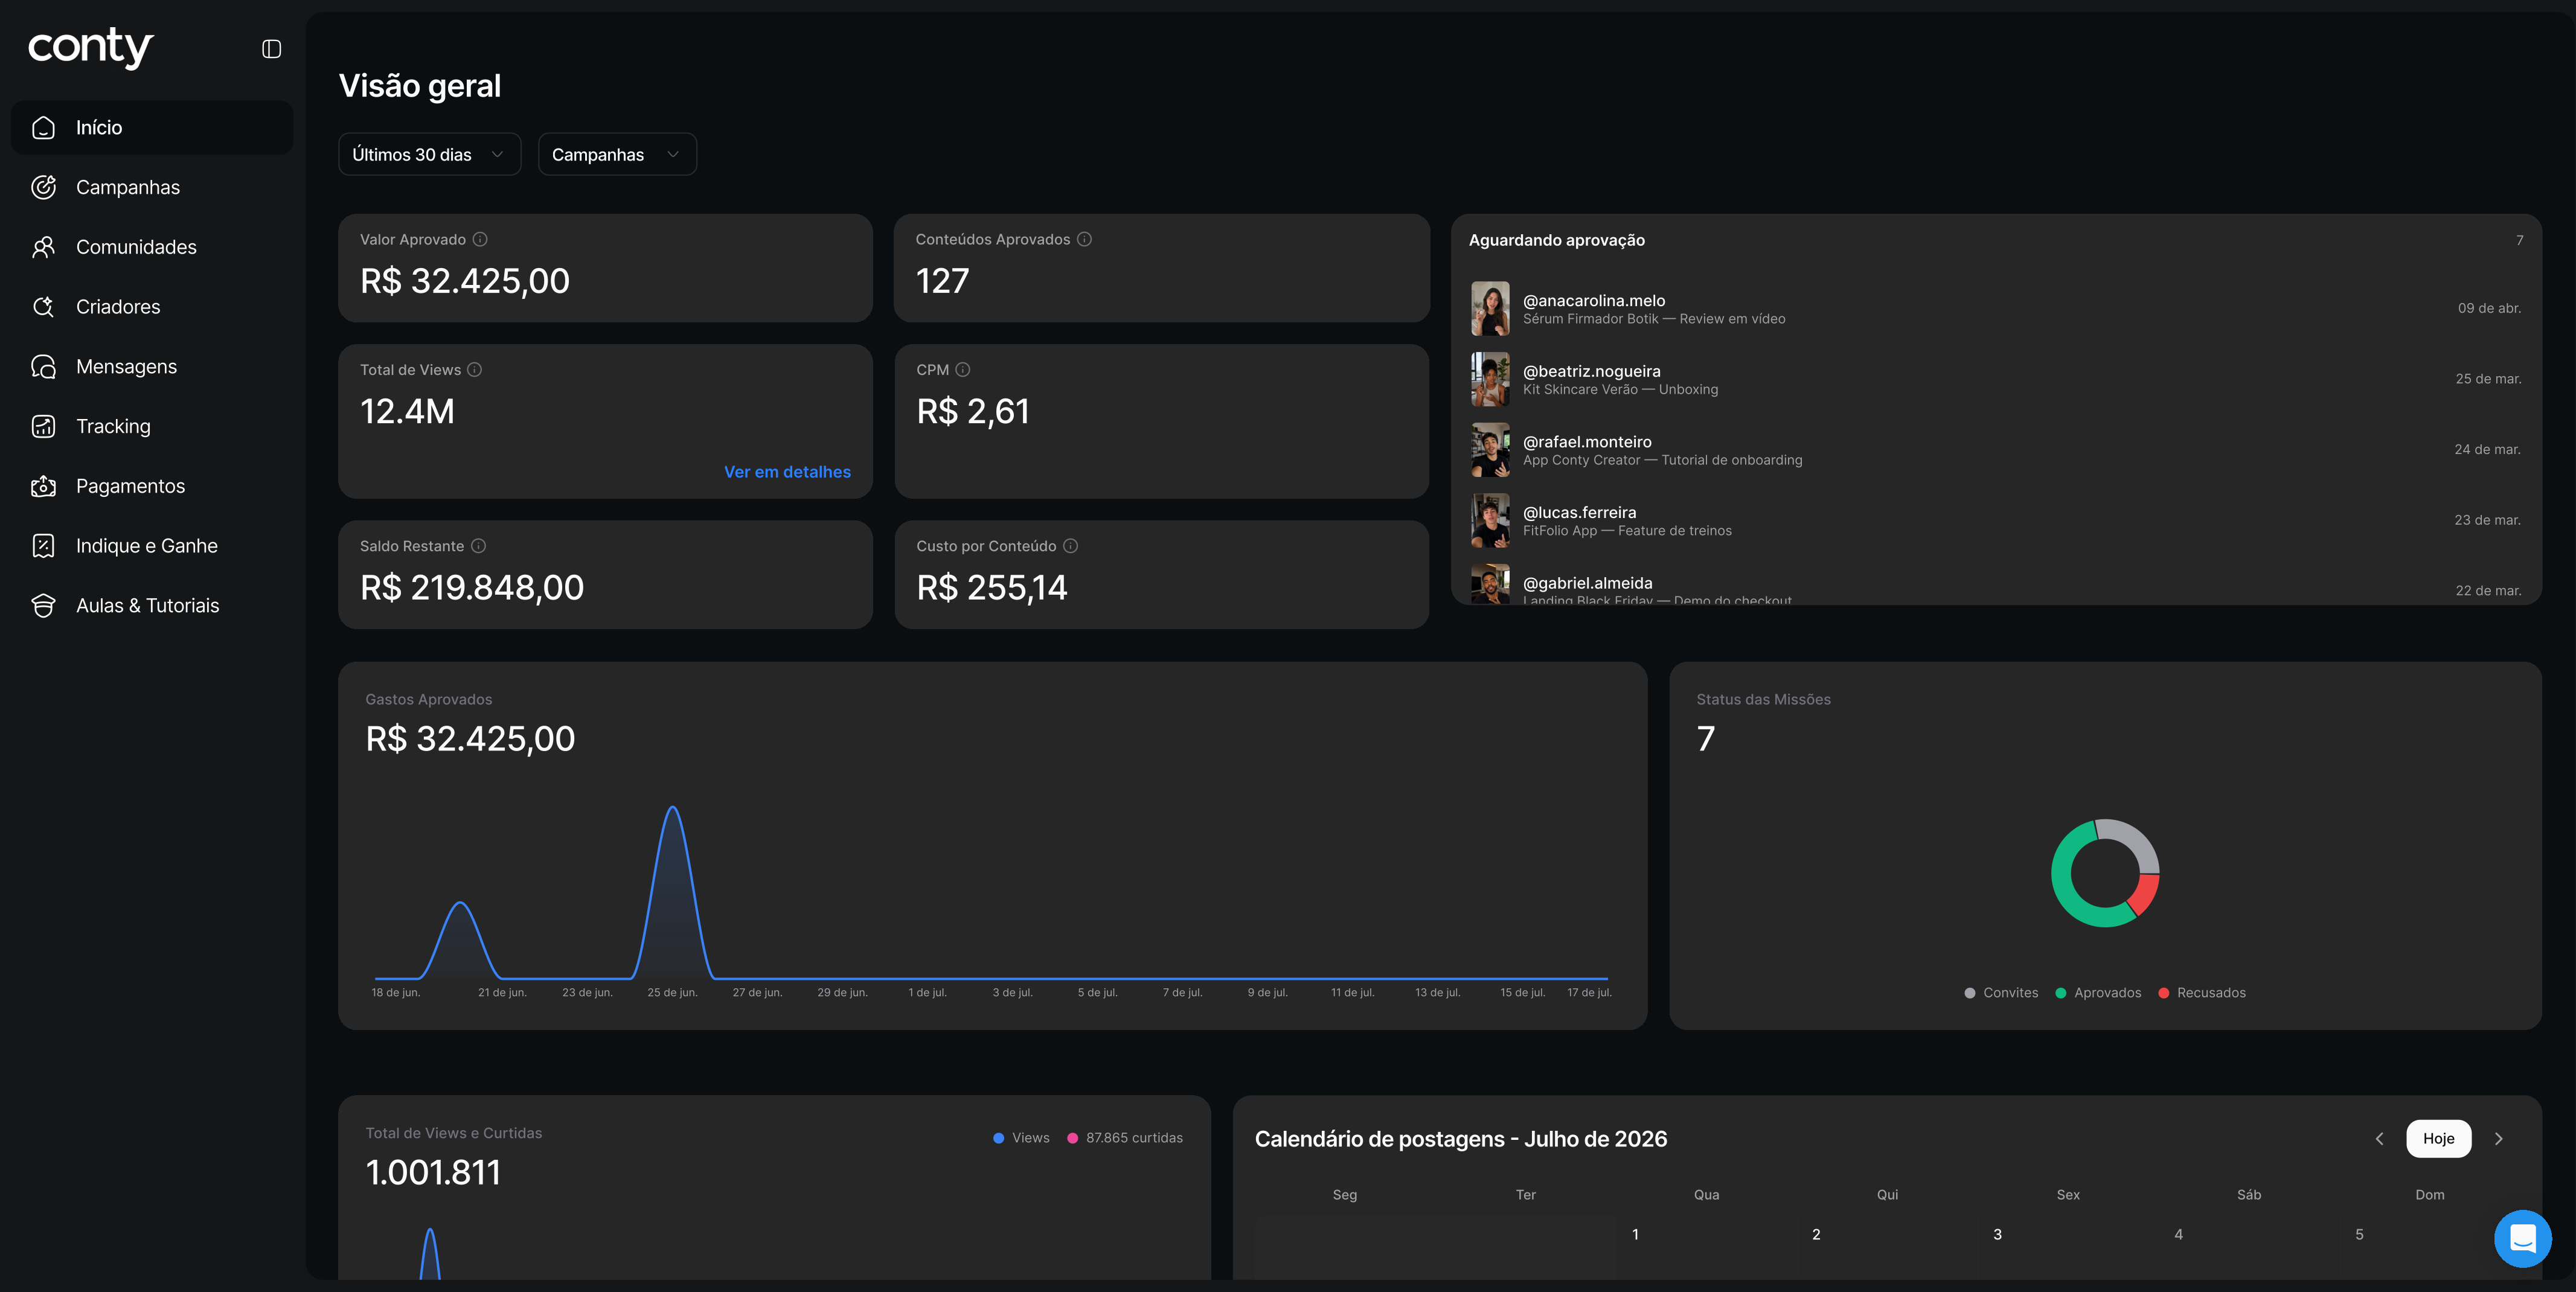Click the Indique e Ganhe icon
The image size is (2576, 1292).
point(43,546)
